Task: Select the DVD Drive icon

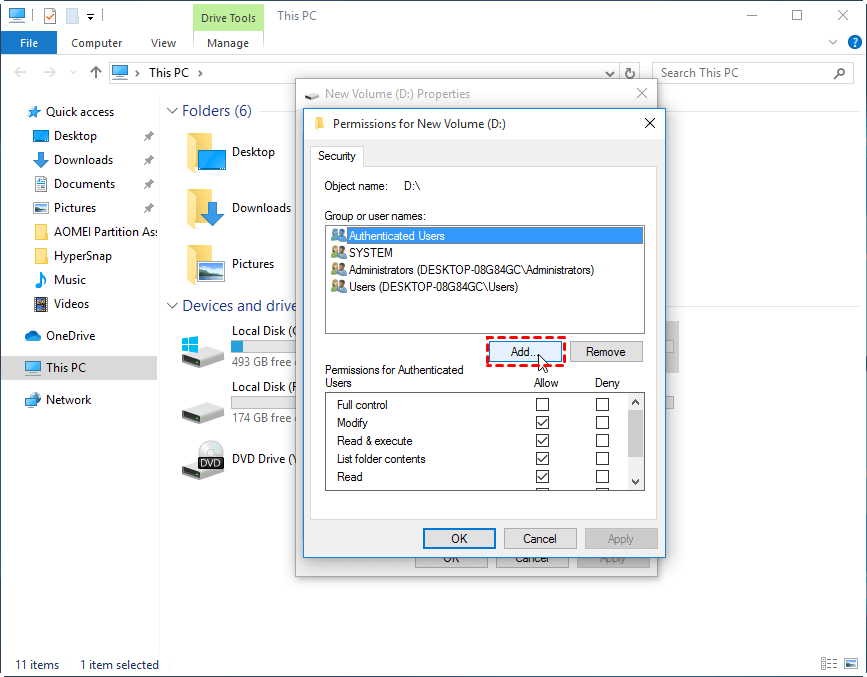Action: pos(203,459)
